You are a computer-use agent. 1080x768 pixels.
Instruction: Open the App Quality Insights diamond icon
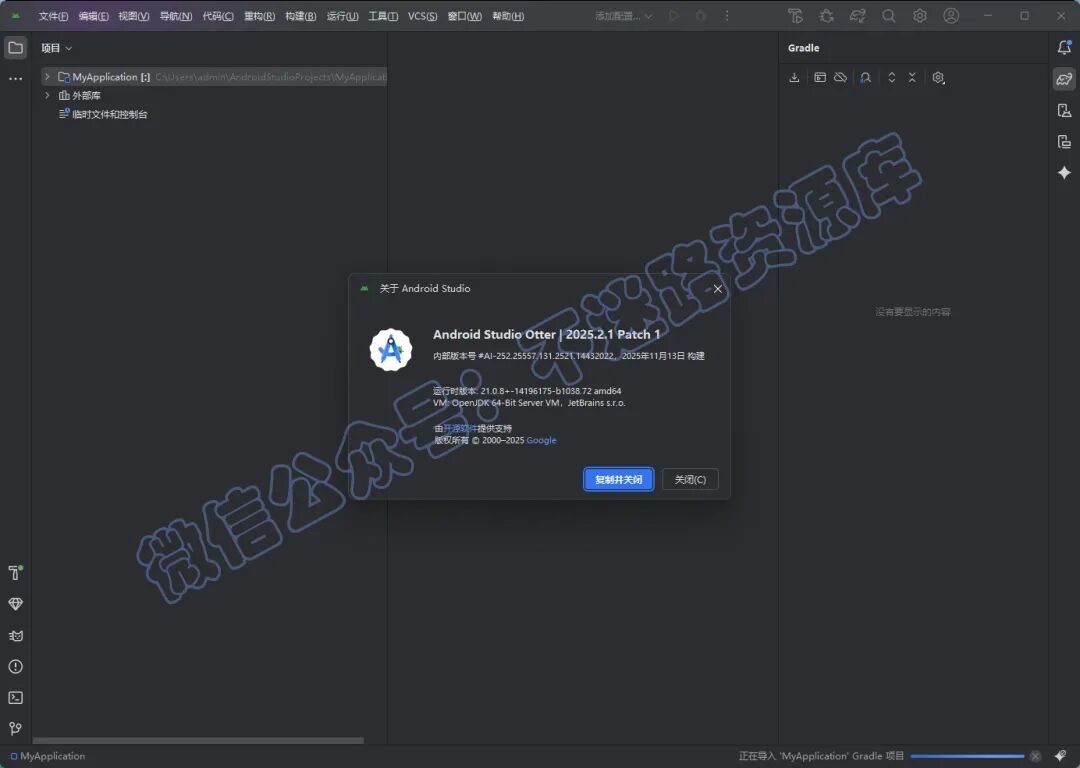[15, 604]
